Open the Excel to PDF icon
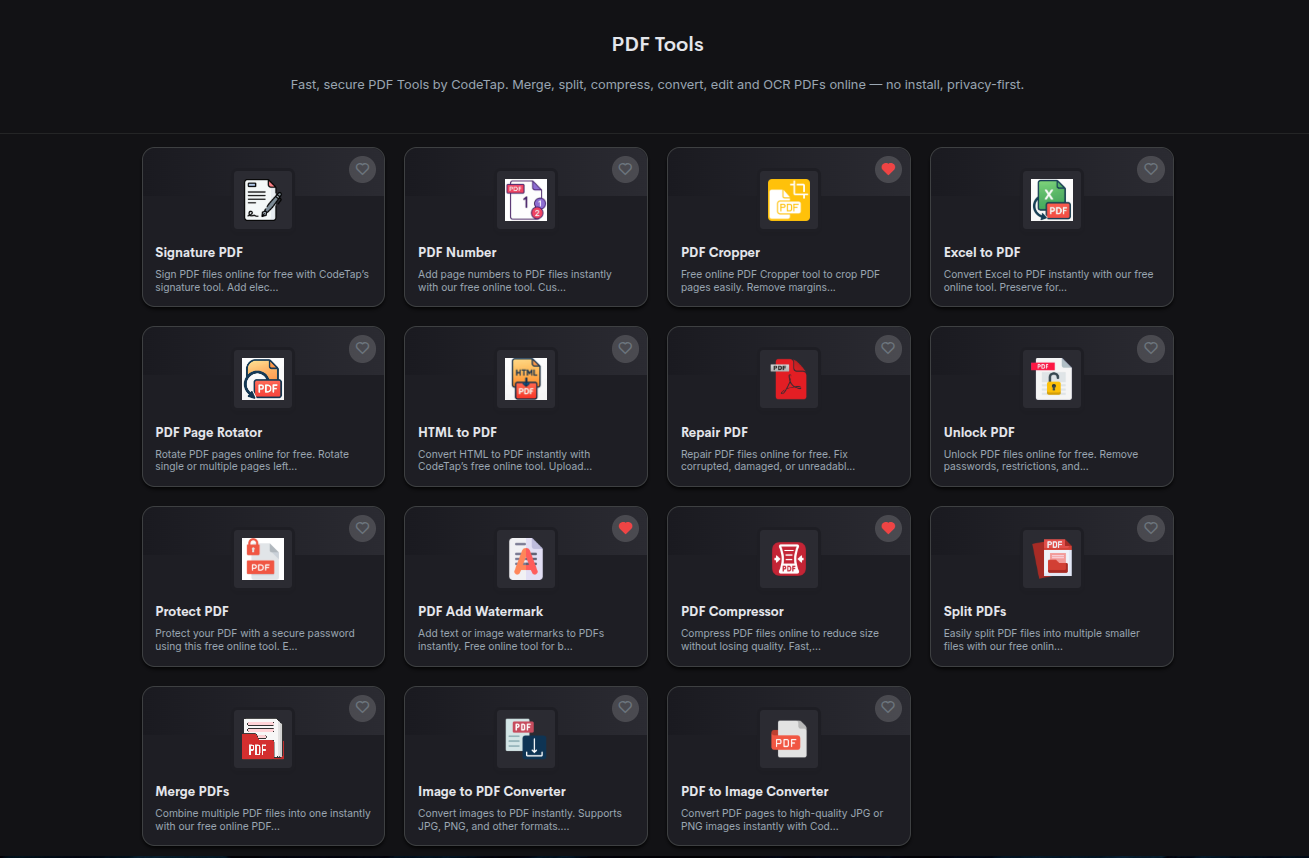The image size is (1309, 858). [x=1052, y=200]
